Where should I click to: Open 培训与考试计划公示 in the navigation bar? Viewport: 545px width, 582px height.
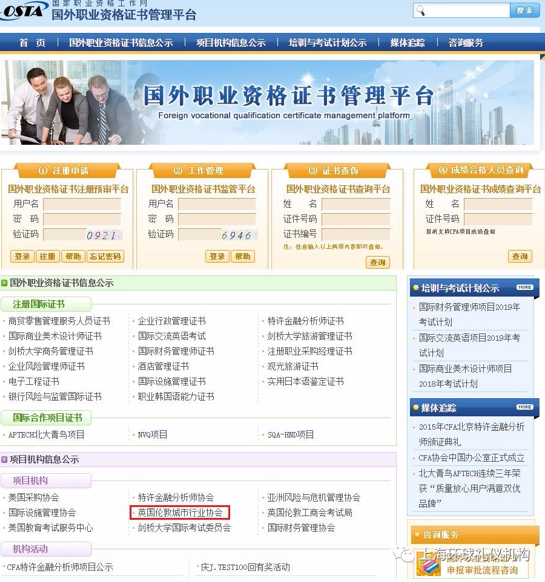tap(327, 43)
